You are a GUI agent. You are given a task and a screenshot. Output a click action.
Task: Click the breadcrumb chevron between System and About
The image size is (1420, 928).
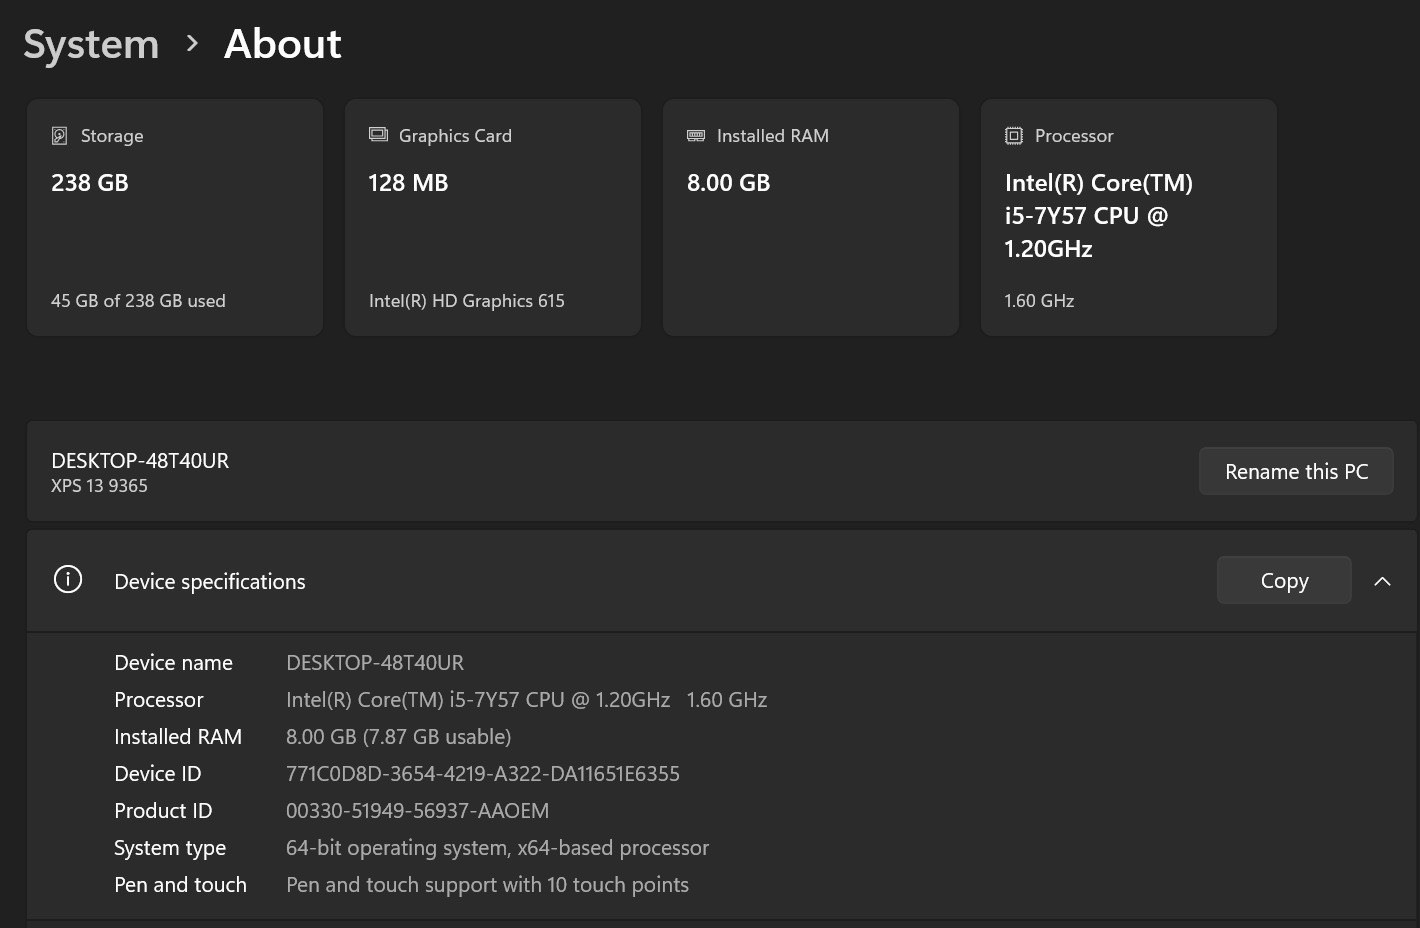[192, 44]
